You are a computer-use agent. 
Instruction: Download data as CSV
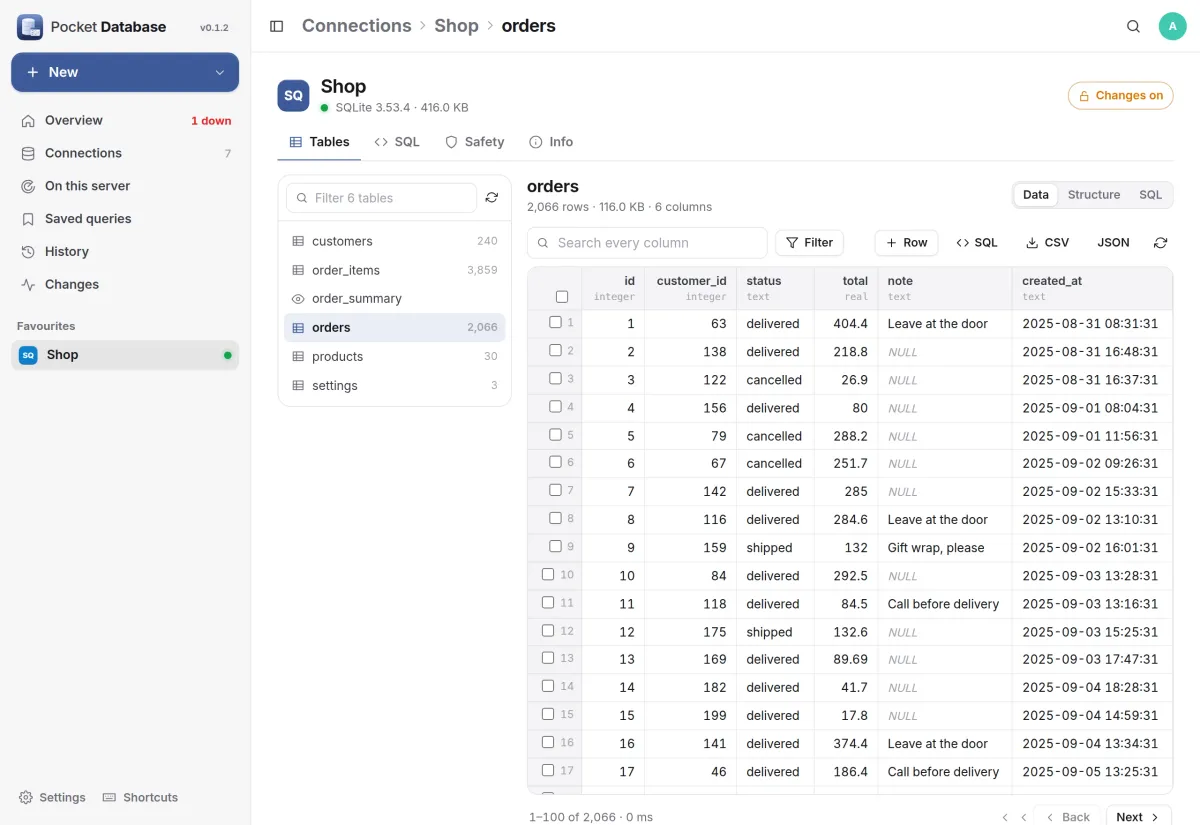pos(1047,243)
